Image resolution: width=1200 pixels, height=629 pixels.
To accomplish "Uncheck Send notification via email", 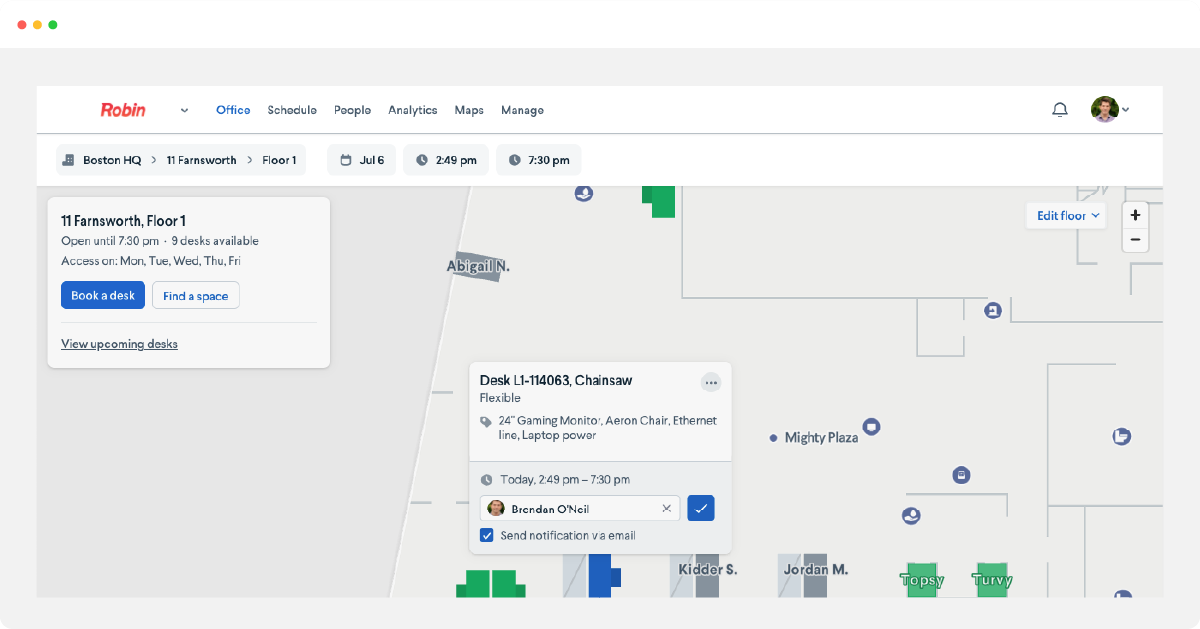I will (x=487, y=535).
